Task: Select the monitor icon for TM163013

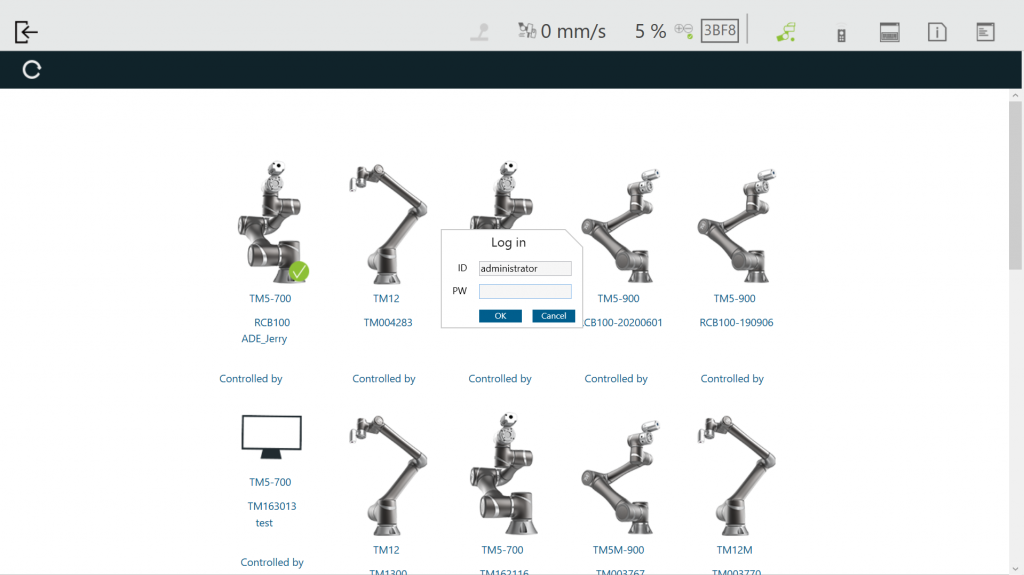Action: pos(271,438)
